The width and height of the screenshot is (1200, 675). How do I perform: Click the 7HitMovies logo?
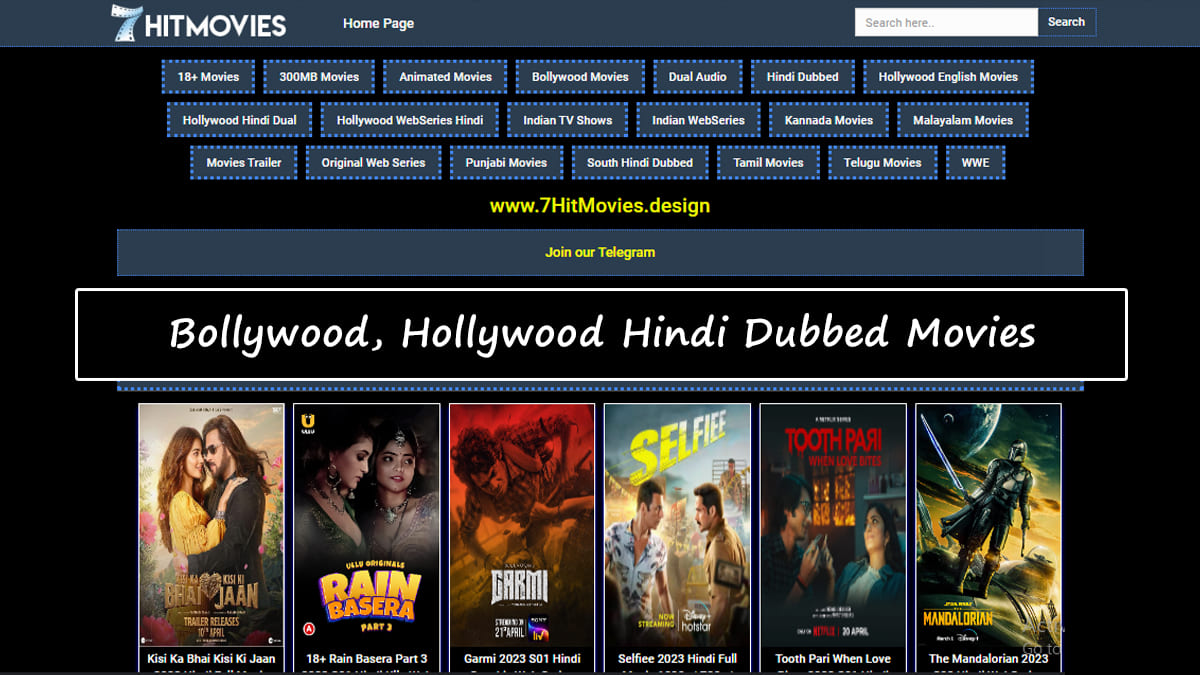point(199,23)
